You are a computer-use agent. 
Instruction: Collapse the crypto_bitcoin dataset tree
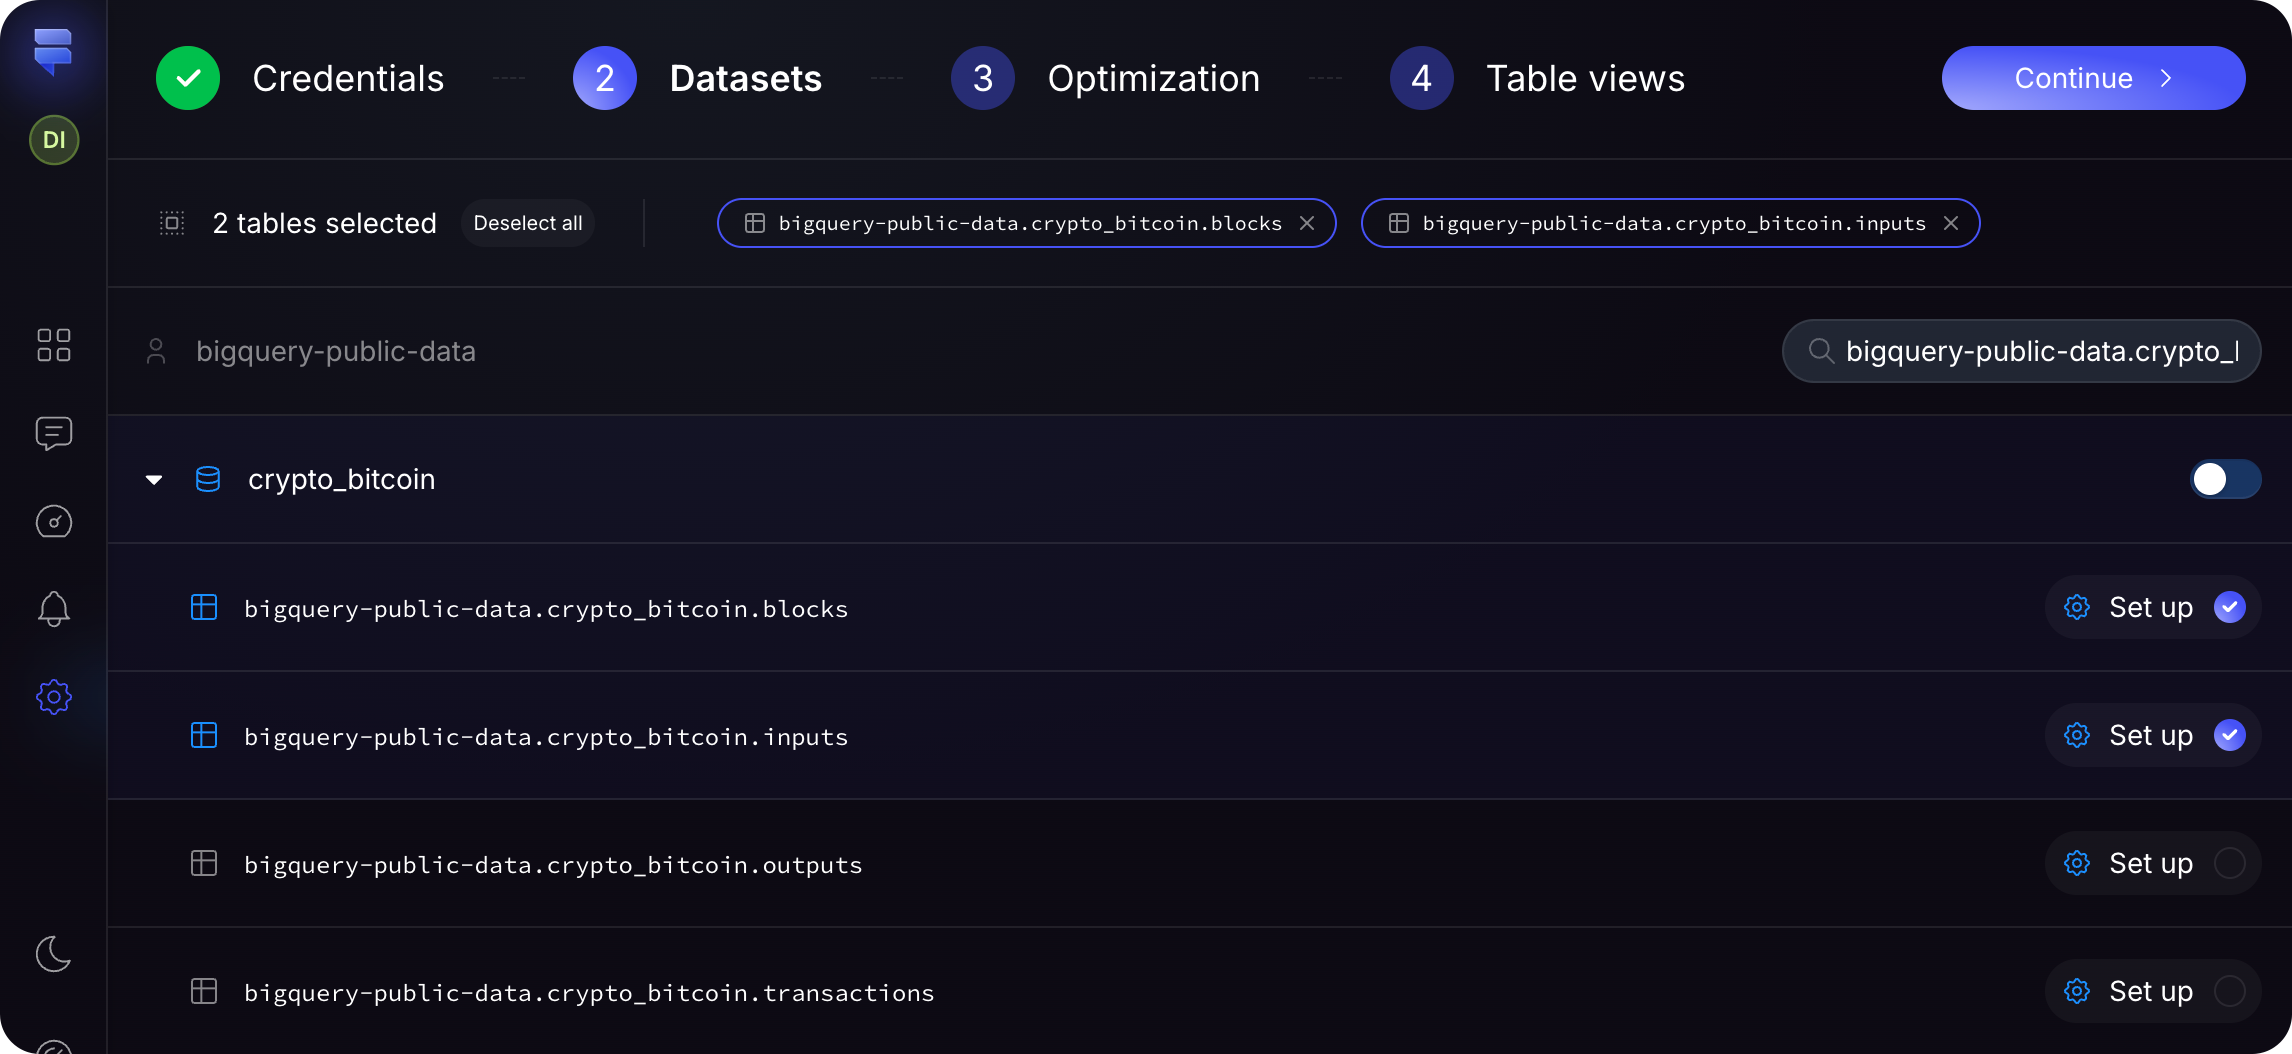coord(154,480)
